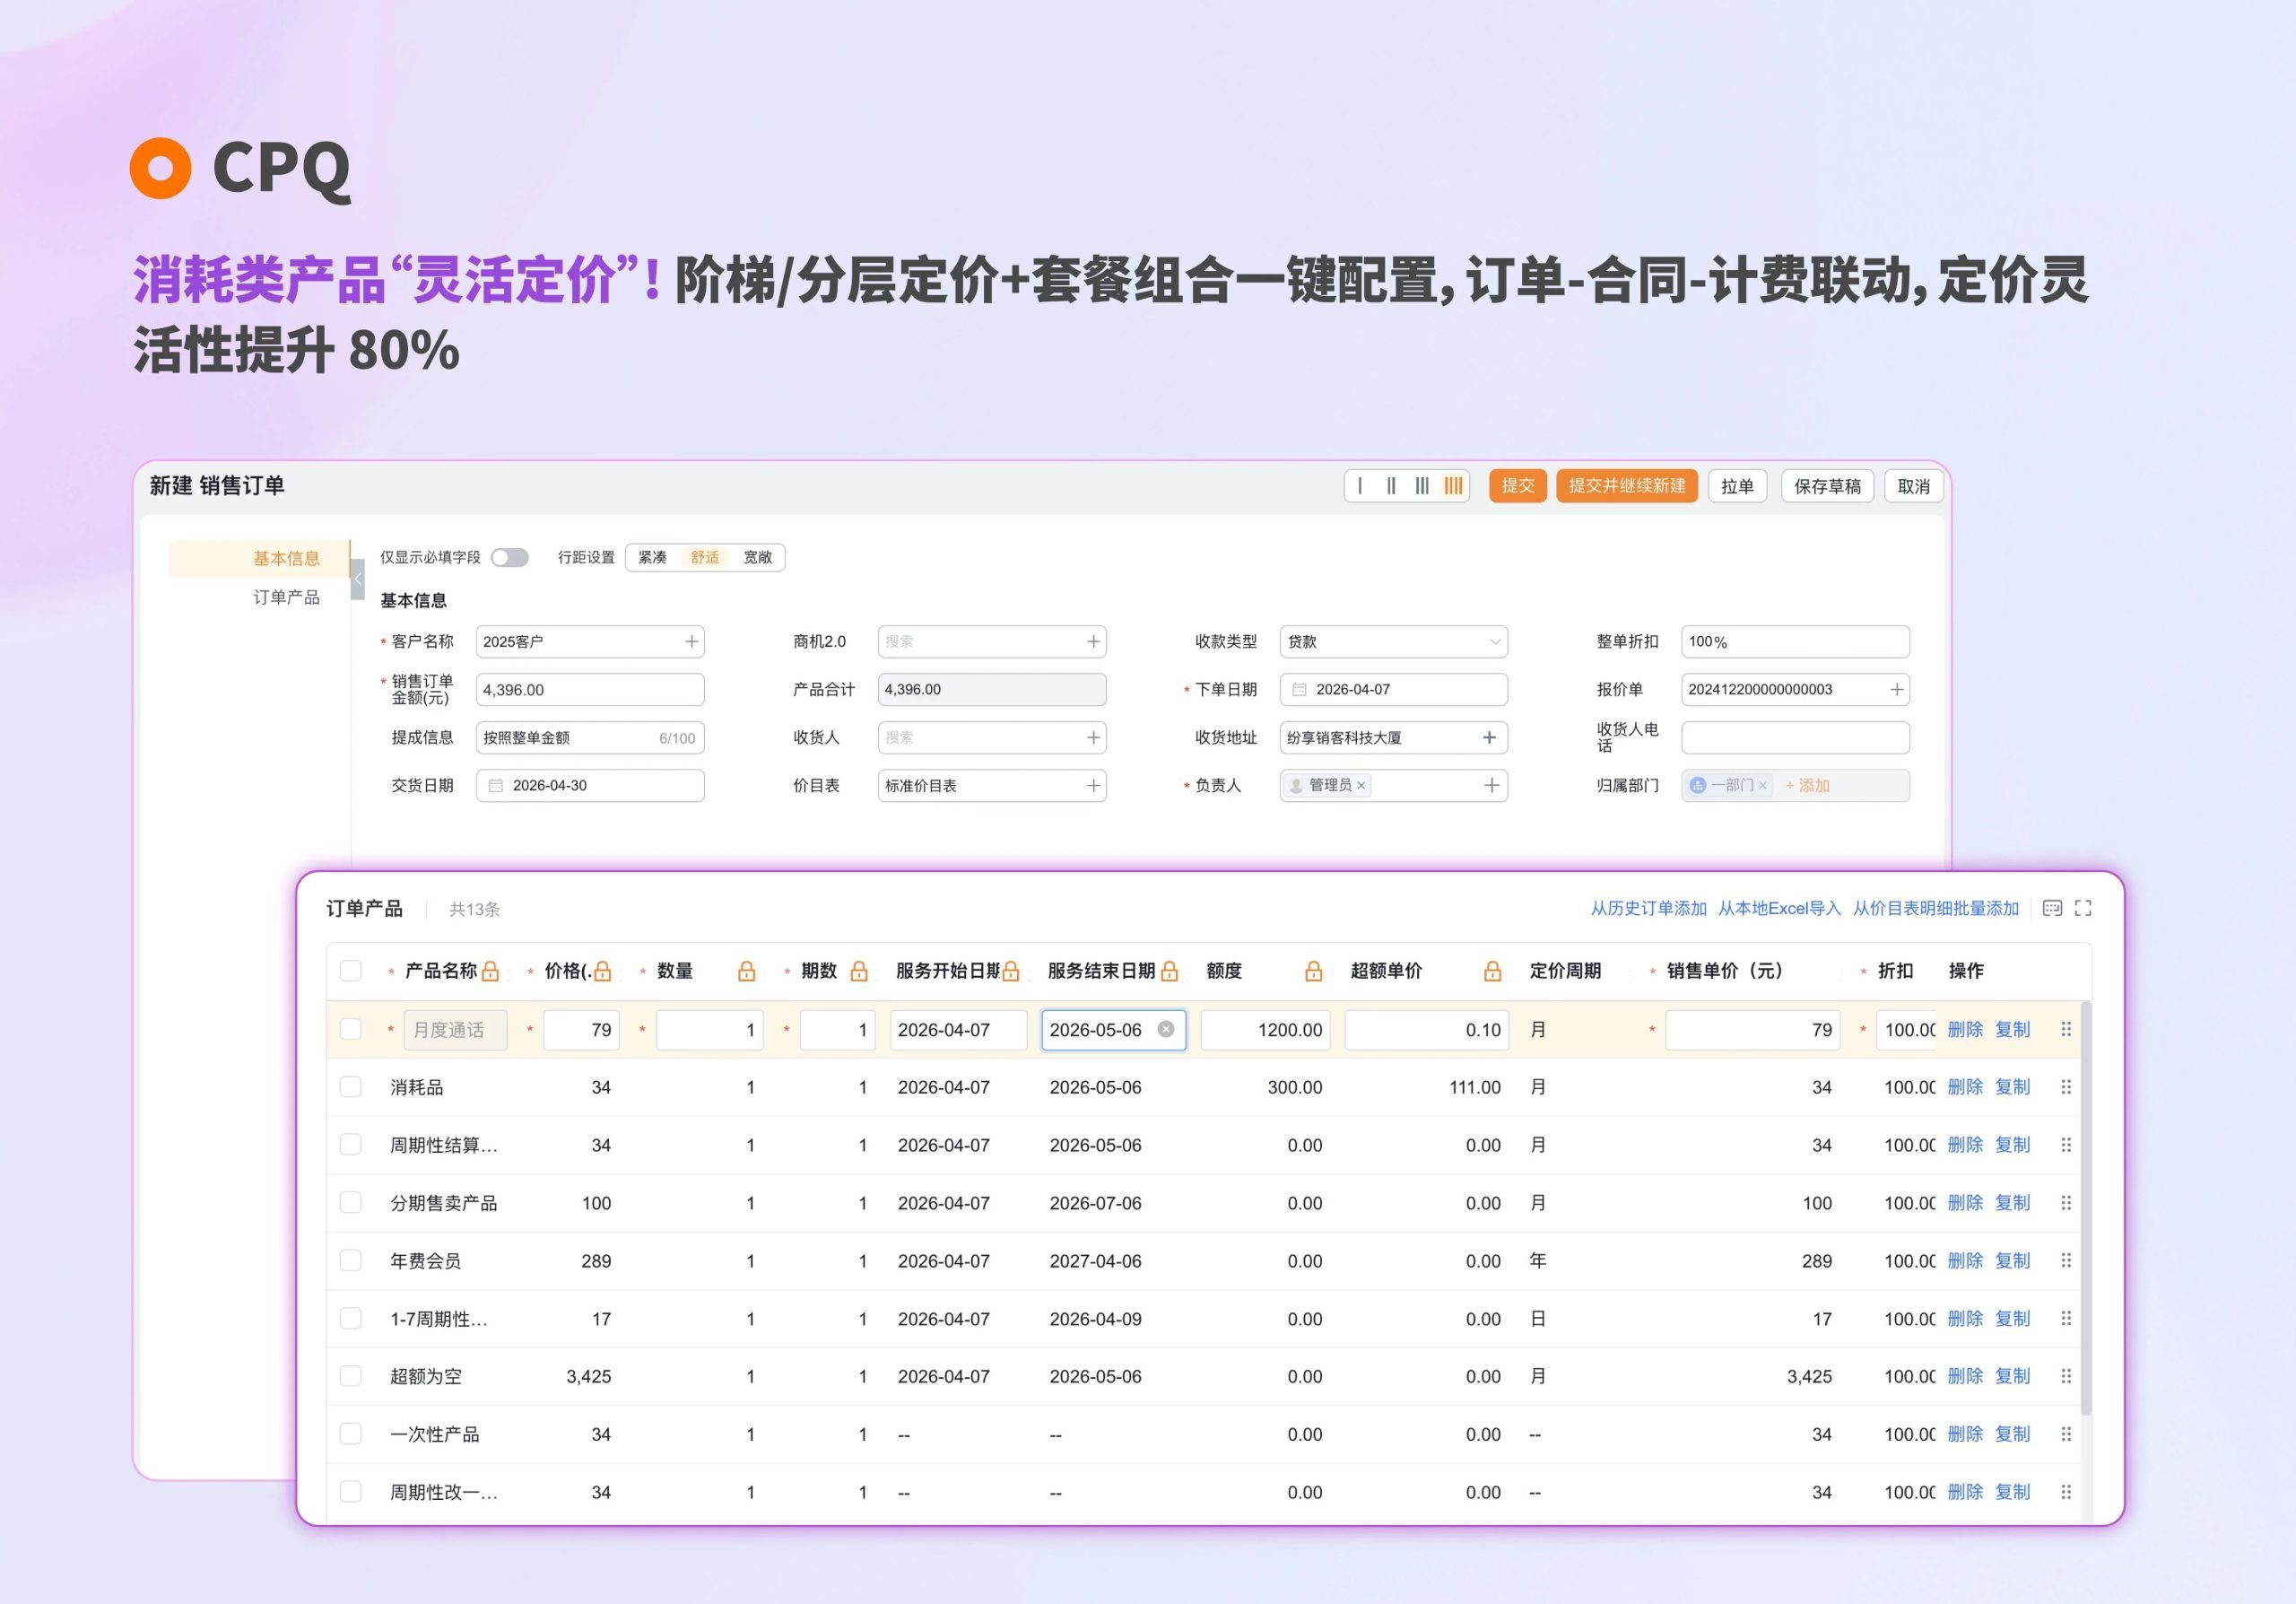Check the select-all checkbox in table header
This screenshot has width=2296, height=1604.
click(350, 970)
